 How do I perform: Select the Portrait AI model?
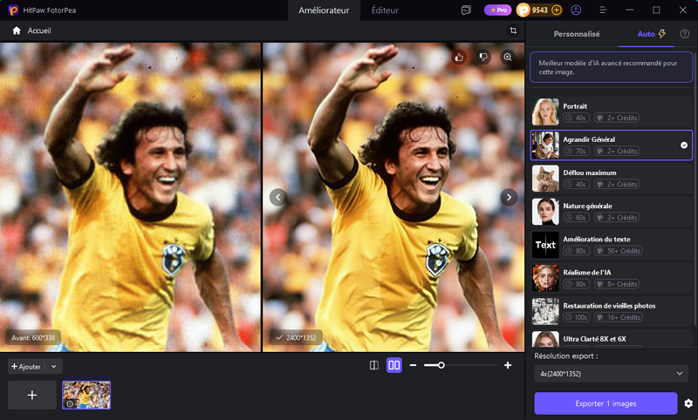pos(611,112)
